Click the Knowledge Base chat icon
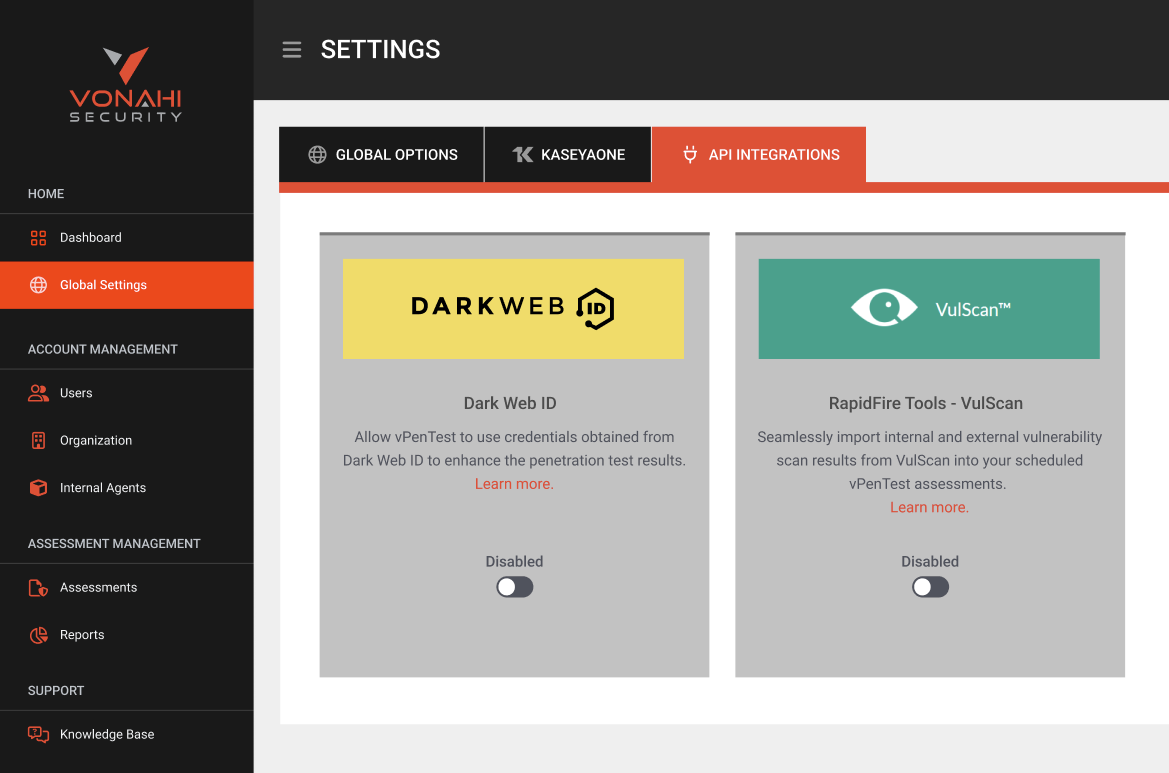 click(x=39, y=734)
